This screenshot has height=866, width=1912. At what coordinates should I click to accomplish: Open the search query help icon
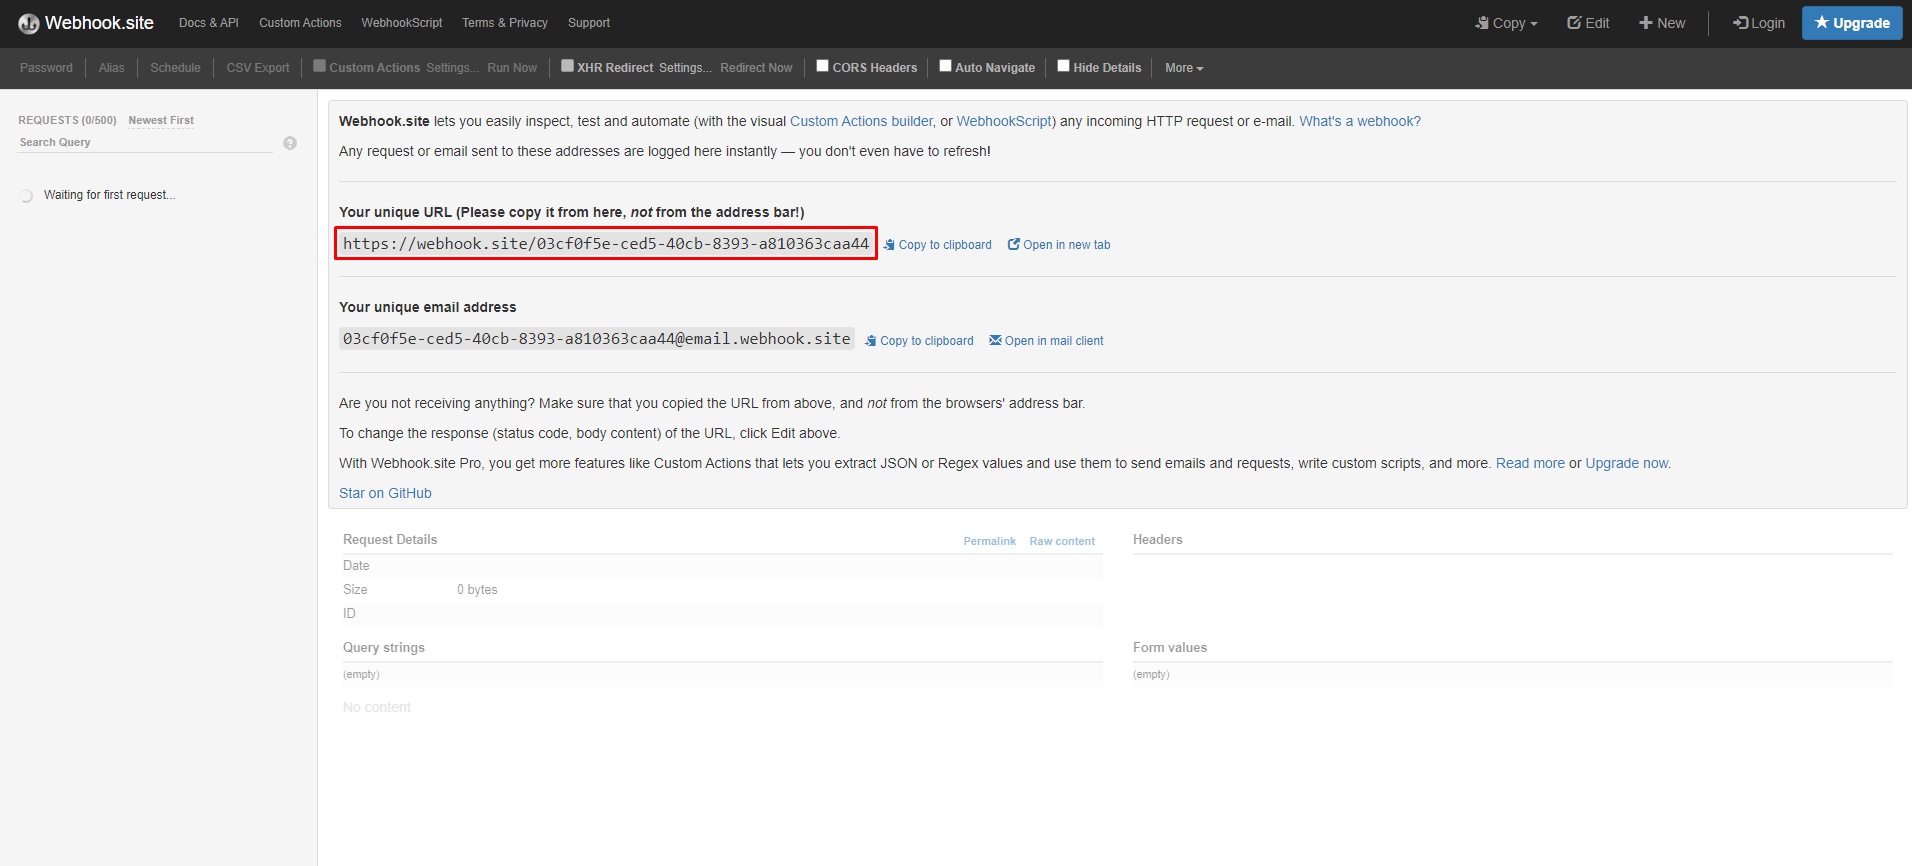(290, 143)
